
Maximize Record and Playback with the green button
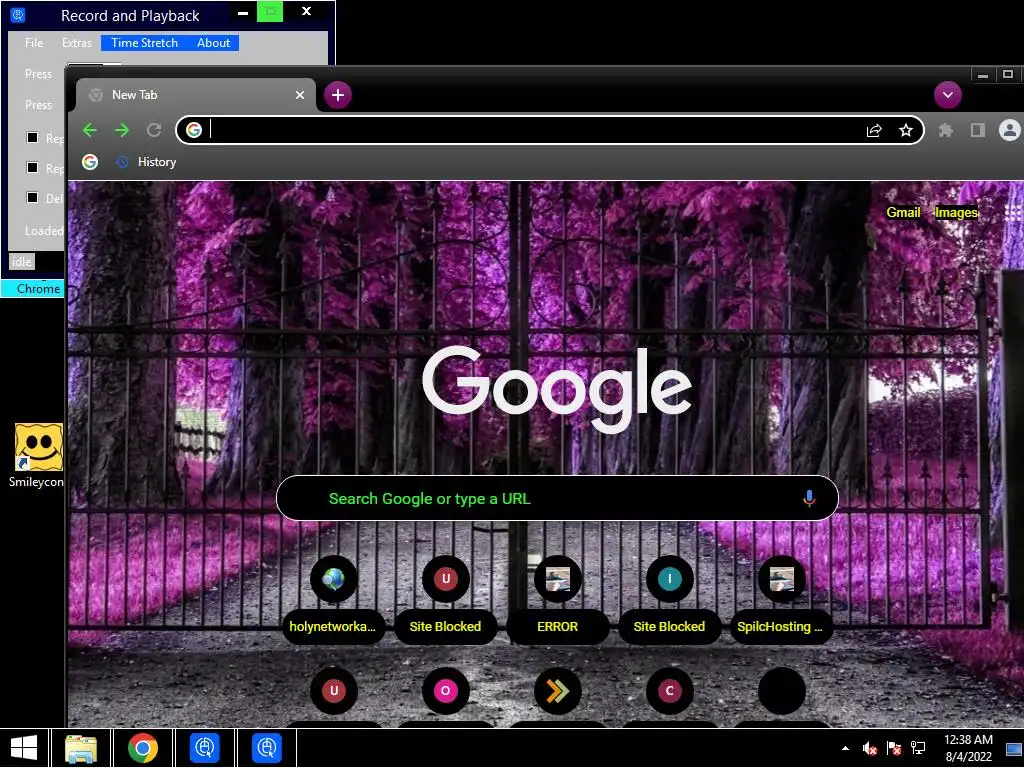pyautogui.click(x=270, y=11)
